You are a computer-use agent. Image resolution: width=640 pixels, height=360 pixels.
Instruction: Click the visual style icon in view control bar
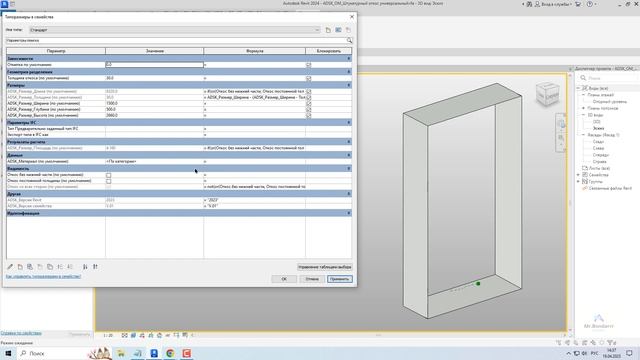coord(133,335)
